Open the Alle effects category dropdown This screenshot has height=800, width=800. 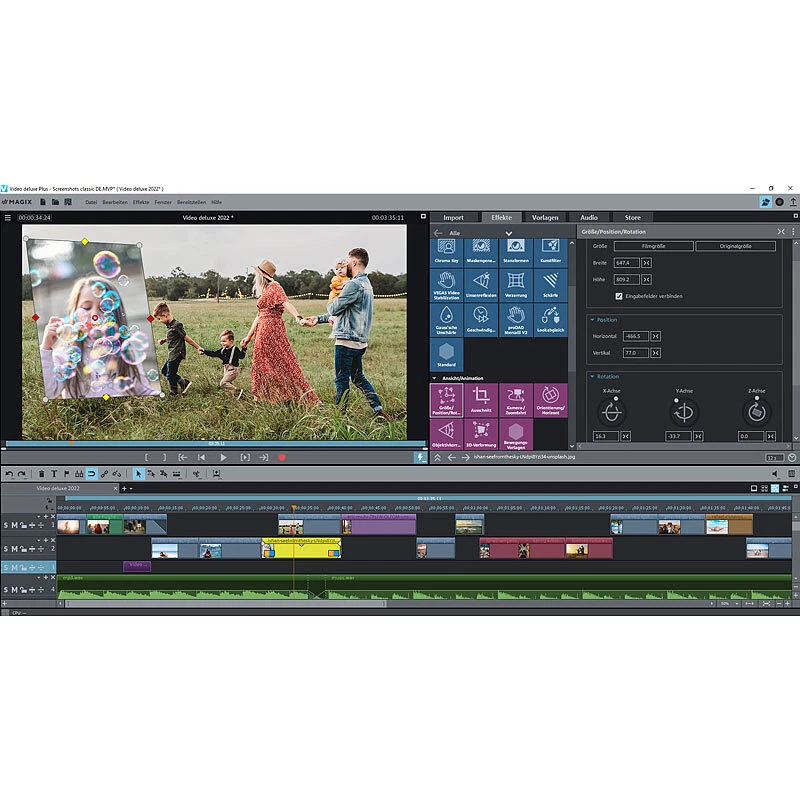click(508, 233)
